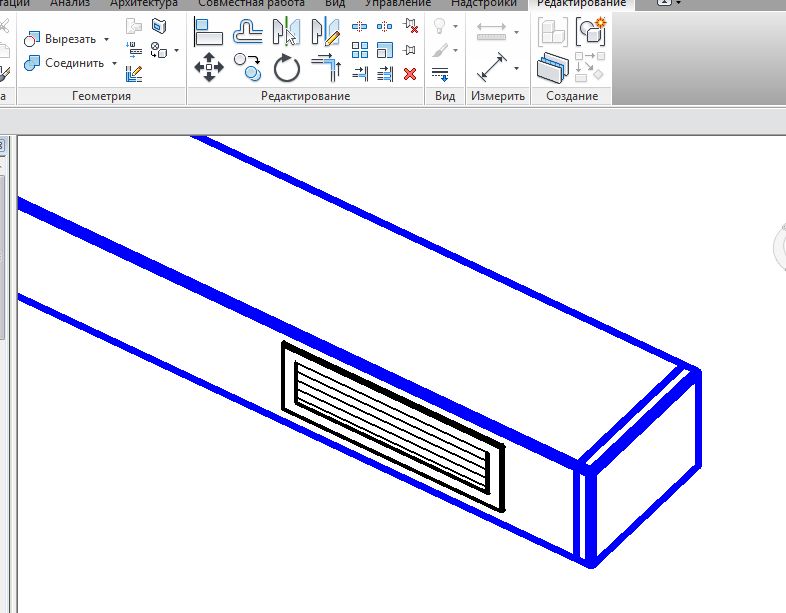Activate the Move tool
Image resolution: width=786 pixels, height=613 pixels.
(209, 67)
